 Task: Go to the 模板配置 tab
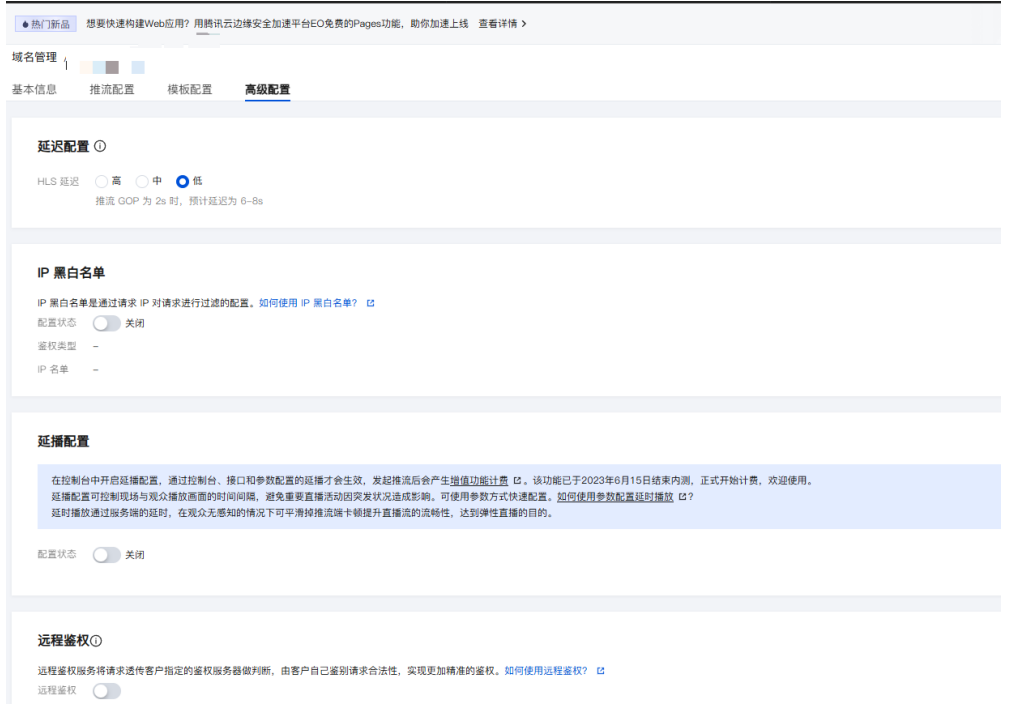[189, 90]
